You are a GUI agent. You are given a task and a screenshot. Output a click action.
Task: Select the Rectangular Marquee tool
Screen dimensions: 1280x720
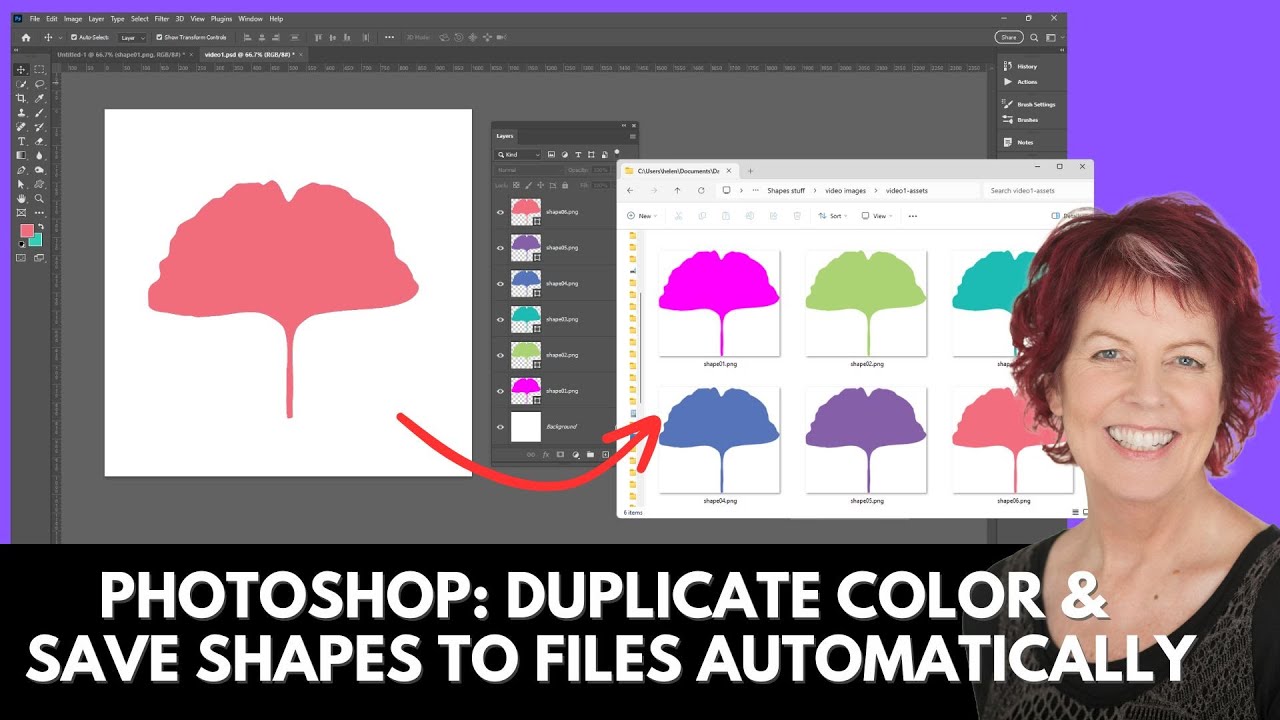click(39, 69)
